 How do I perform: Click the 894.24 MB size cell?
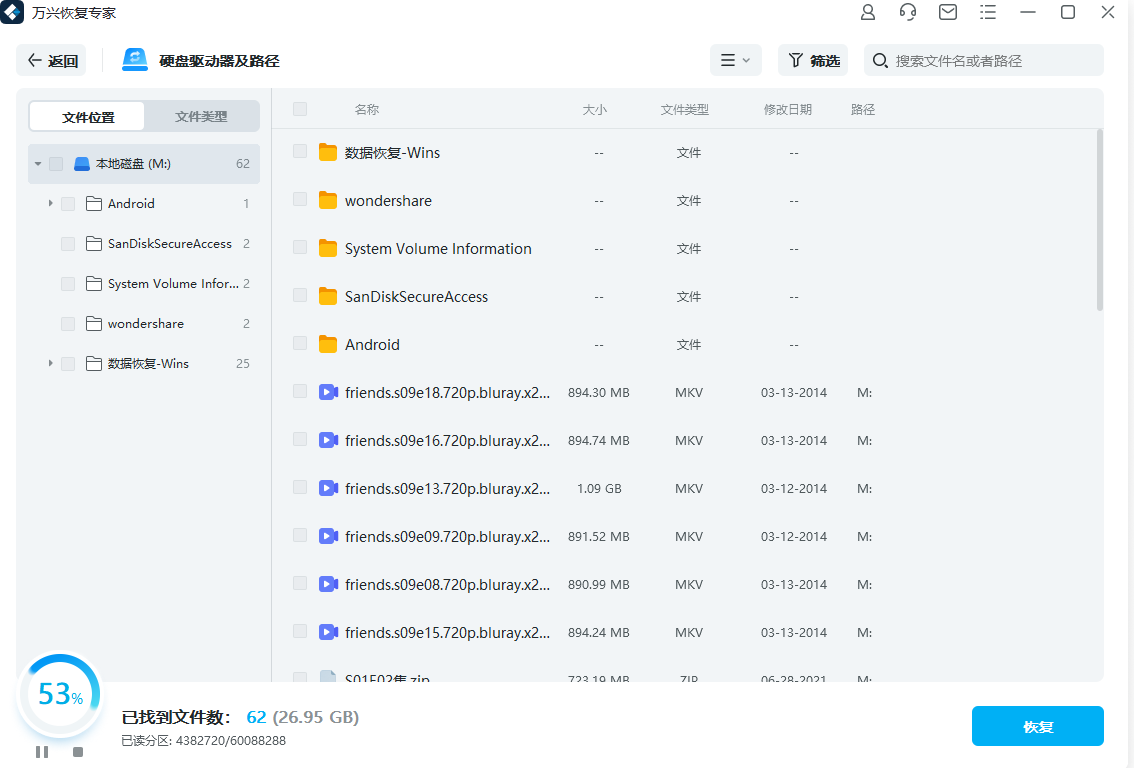click(x=598, y=632)
